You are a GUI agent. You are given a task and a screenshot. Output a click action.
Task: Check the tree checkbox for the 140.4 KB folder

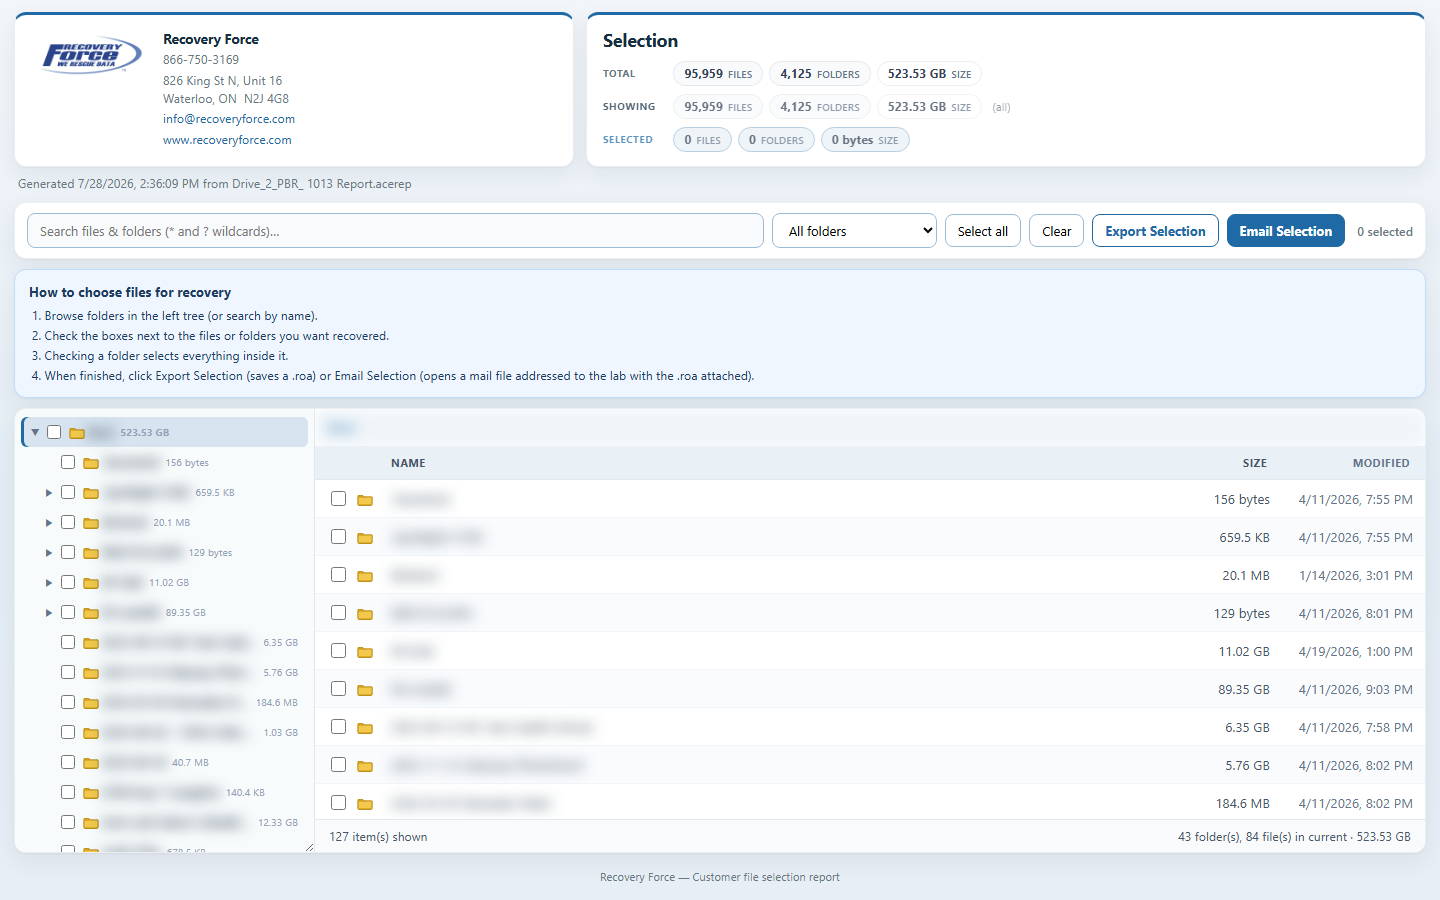(x=68, y=792)
